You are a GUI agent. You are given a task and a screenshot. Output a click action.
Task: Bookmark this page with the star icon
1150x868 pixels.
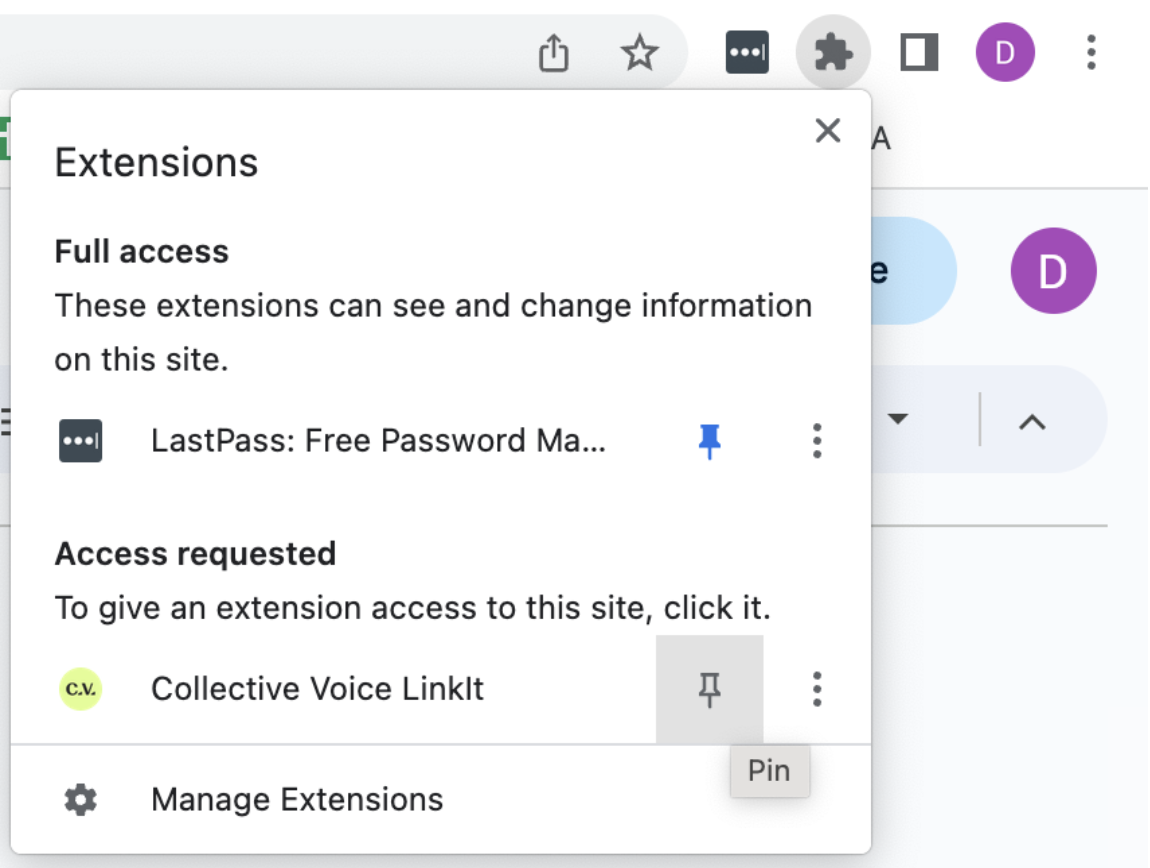639,53
